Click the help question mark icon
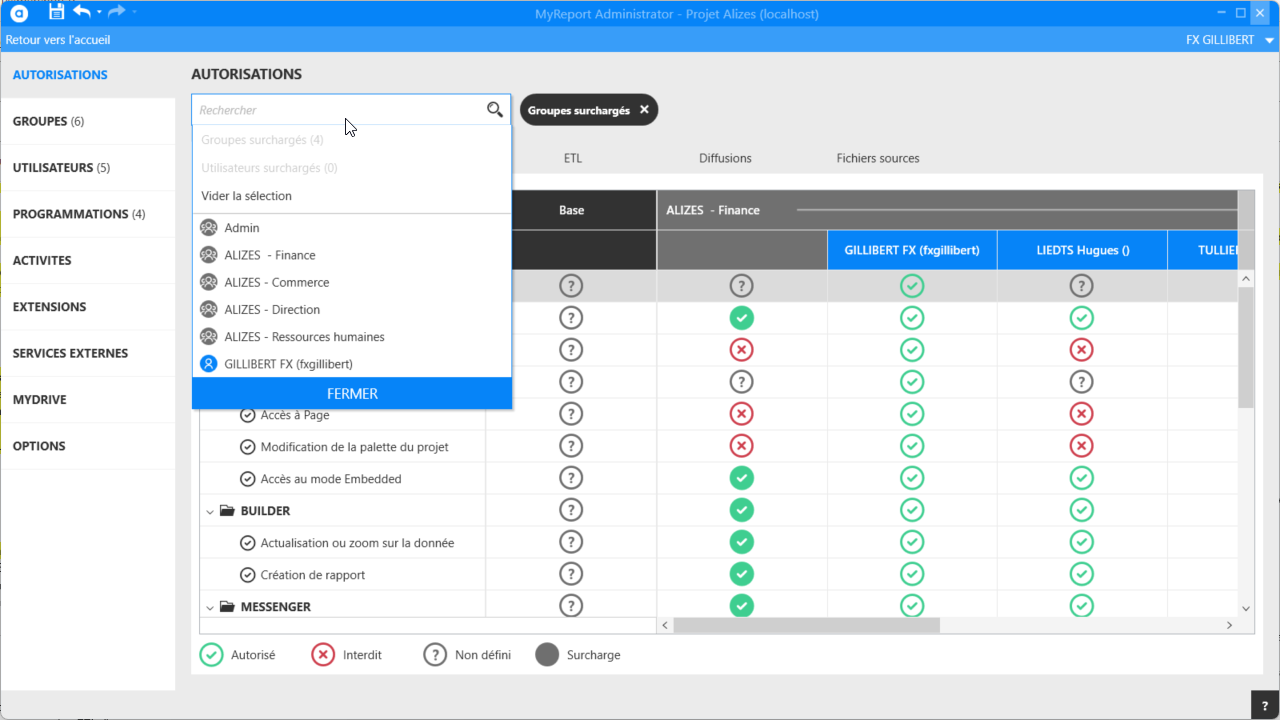 (x=1265, y=705)
